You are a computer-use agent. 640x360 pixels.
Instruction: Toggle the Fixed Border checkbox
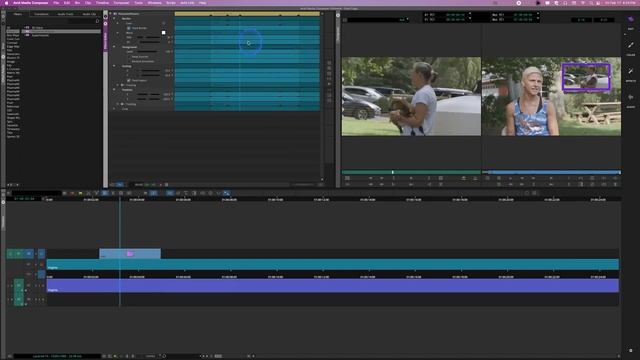pos(129,28)
